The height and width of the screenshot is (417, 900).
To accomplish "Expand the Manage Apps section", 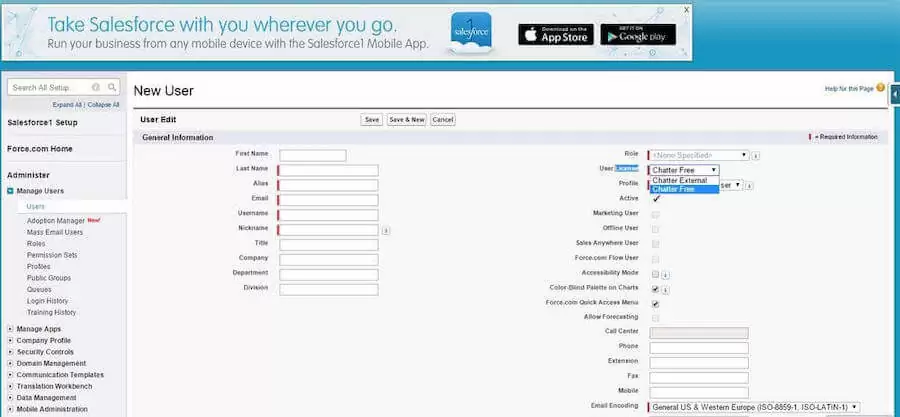I will (10, 329).
